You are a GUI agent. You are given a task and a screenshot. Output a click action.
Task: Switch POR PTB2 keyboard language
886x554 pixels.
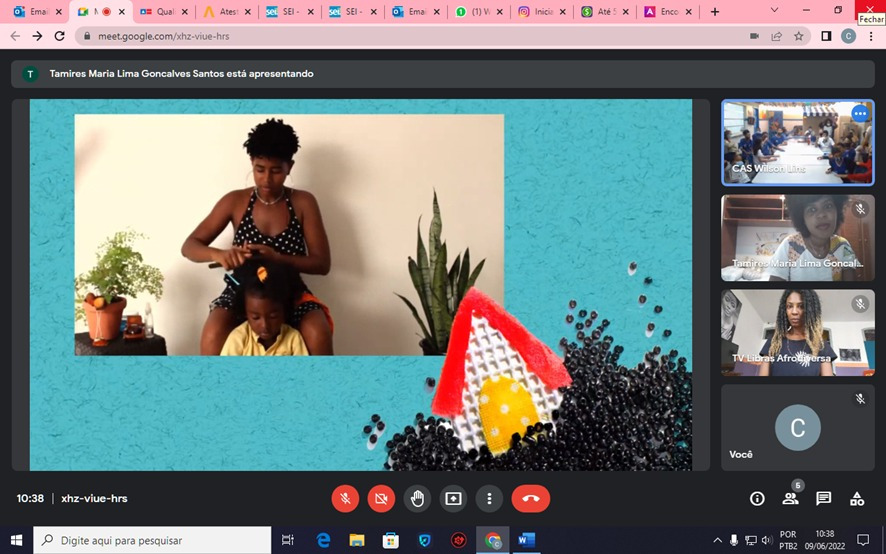(788, 540)
